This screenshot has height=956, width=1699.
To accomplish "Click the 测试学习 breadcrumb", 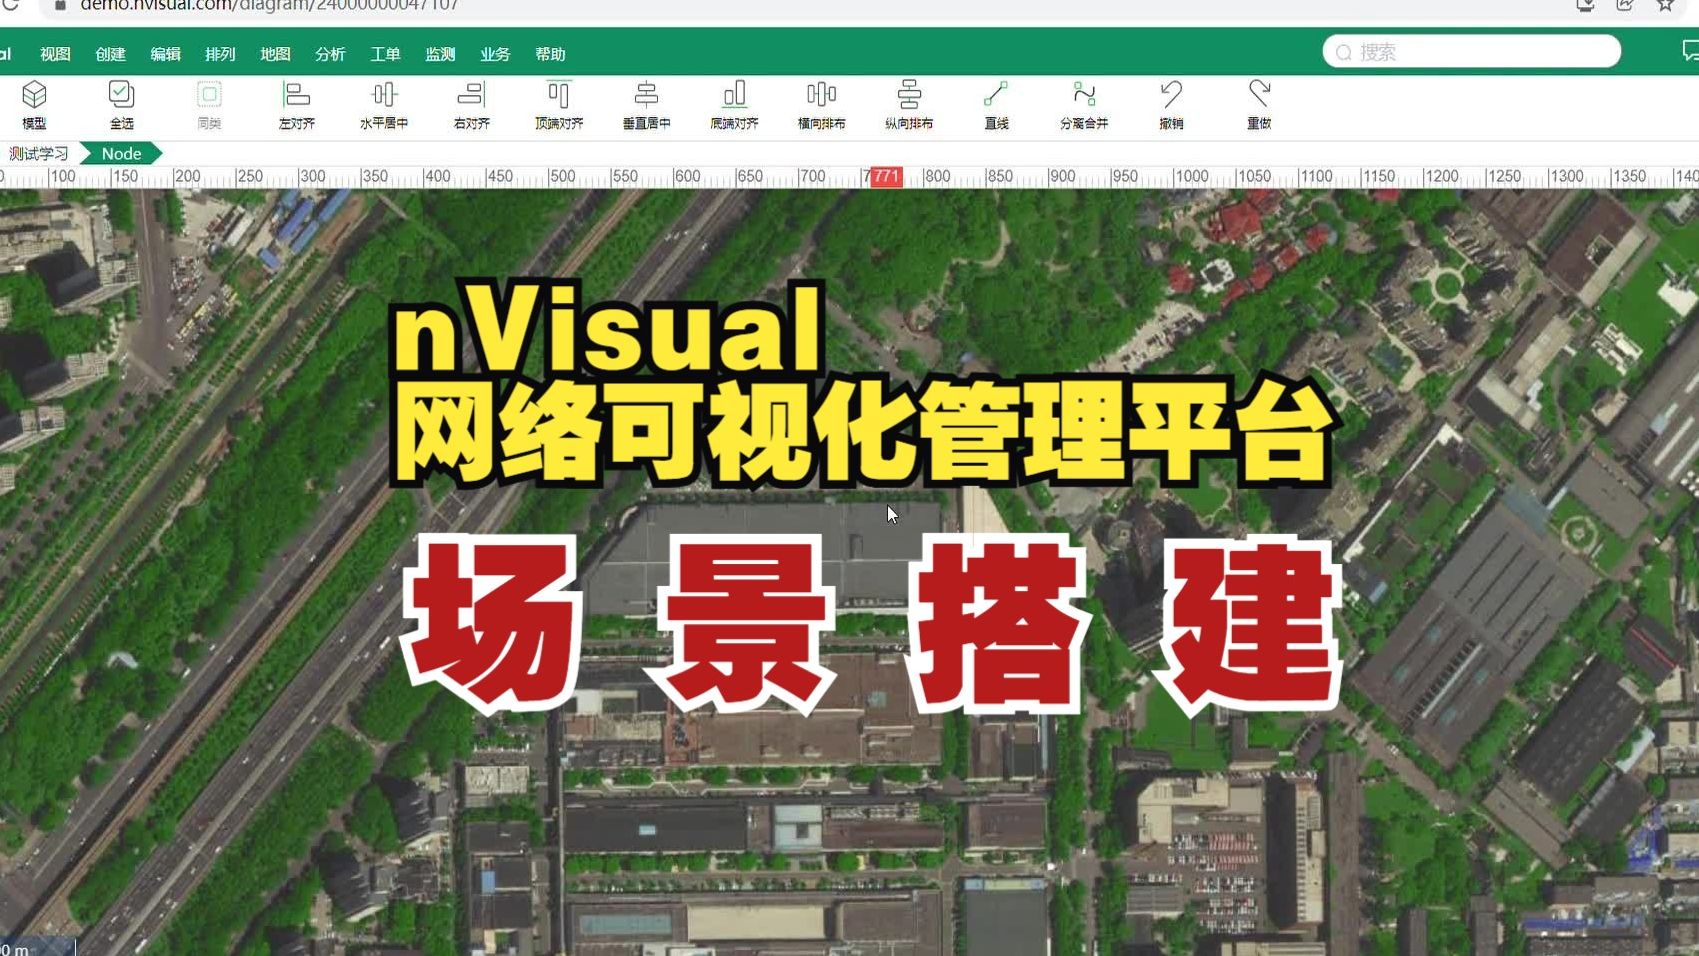I will click(x=38, y=153).
